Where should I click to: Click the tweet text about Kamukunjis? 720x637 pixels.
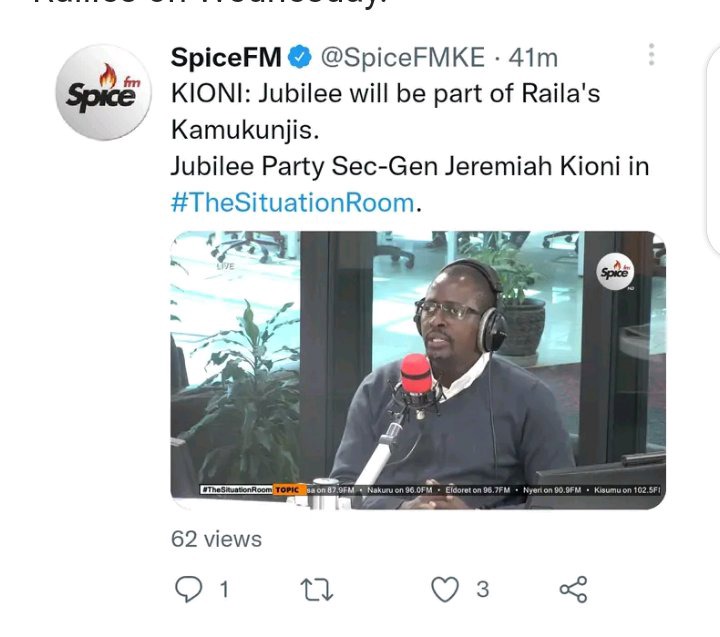[386, 111]
